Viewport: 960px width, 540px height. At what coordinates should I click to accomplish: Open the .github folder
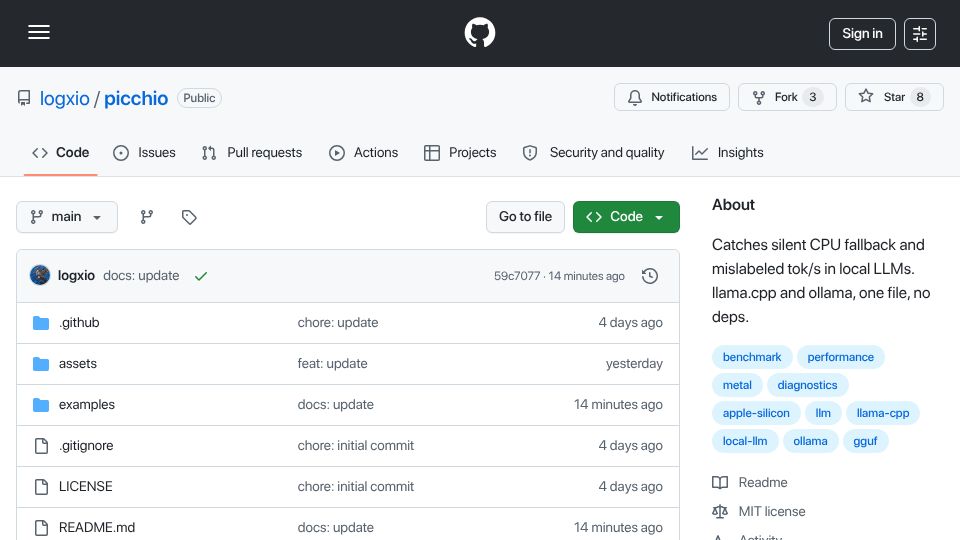(79, 323)
